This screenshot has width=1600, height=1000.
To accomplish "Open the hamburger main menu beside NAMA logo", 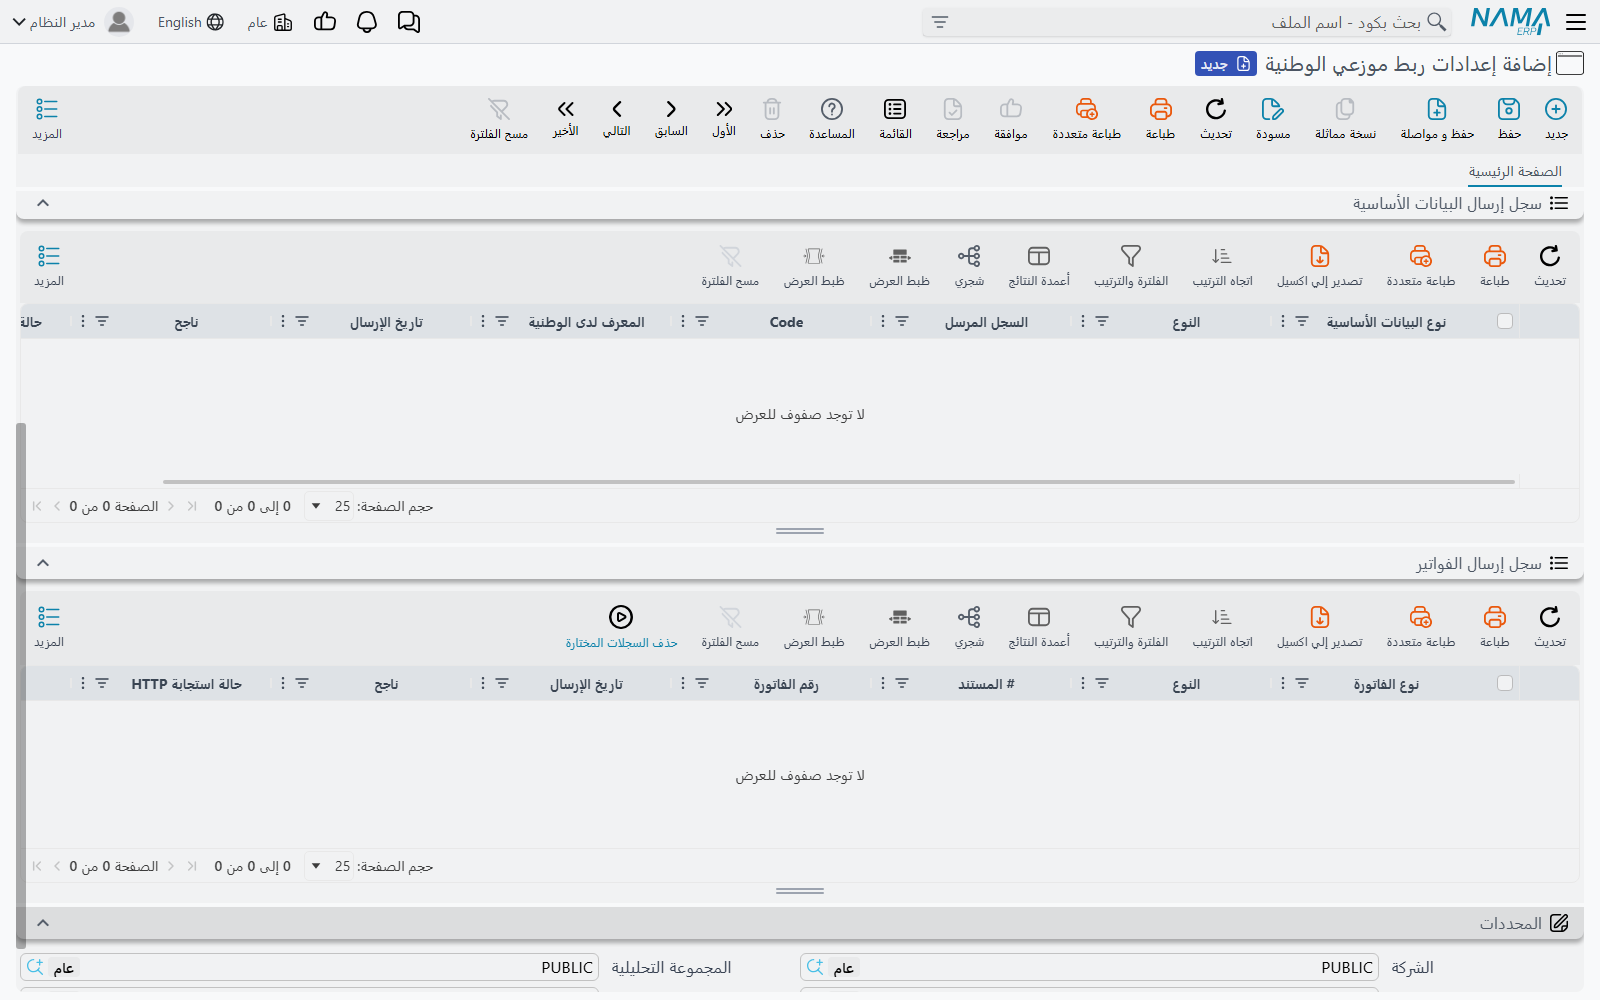I will pos(1576,22).
